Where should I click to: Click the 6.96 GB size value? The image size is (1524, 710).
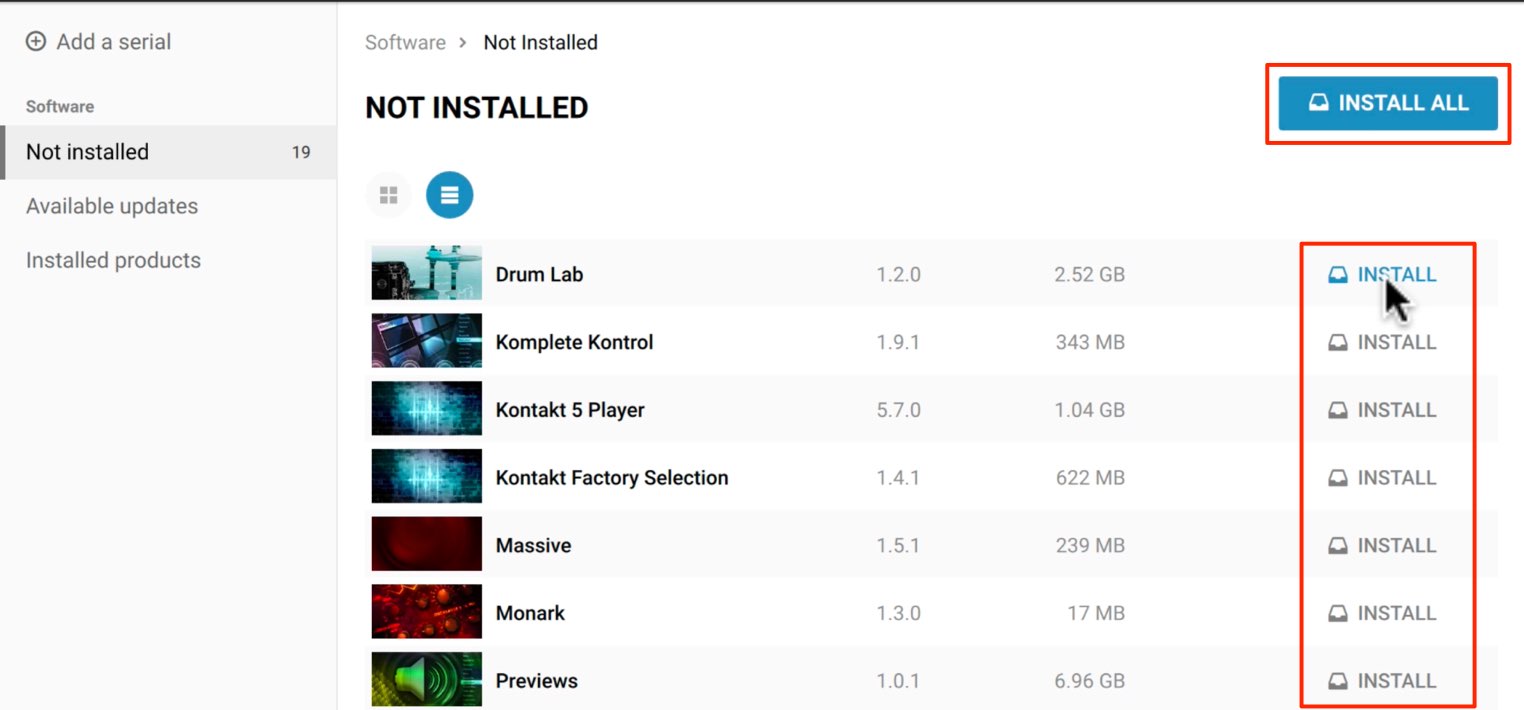click(1089, 681)
